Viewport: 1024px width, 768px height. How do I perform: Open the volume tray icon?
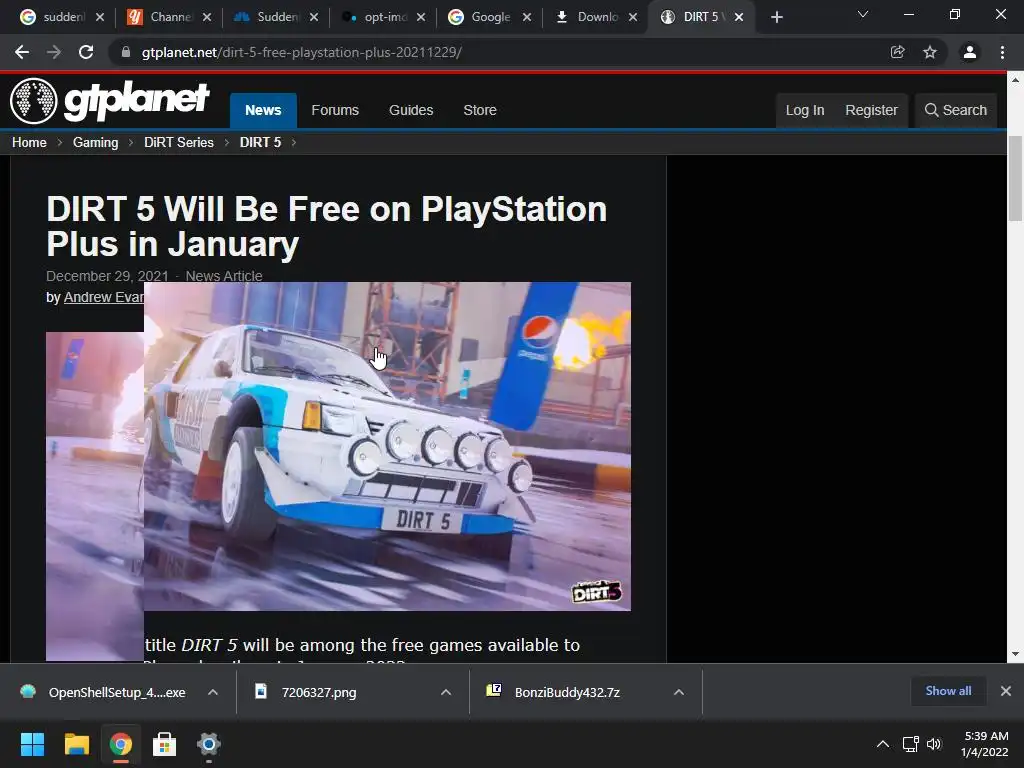pos(935,744)
